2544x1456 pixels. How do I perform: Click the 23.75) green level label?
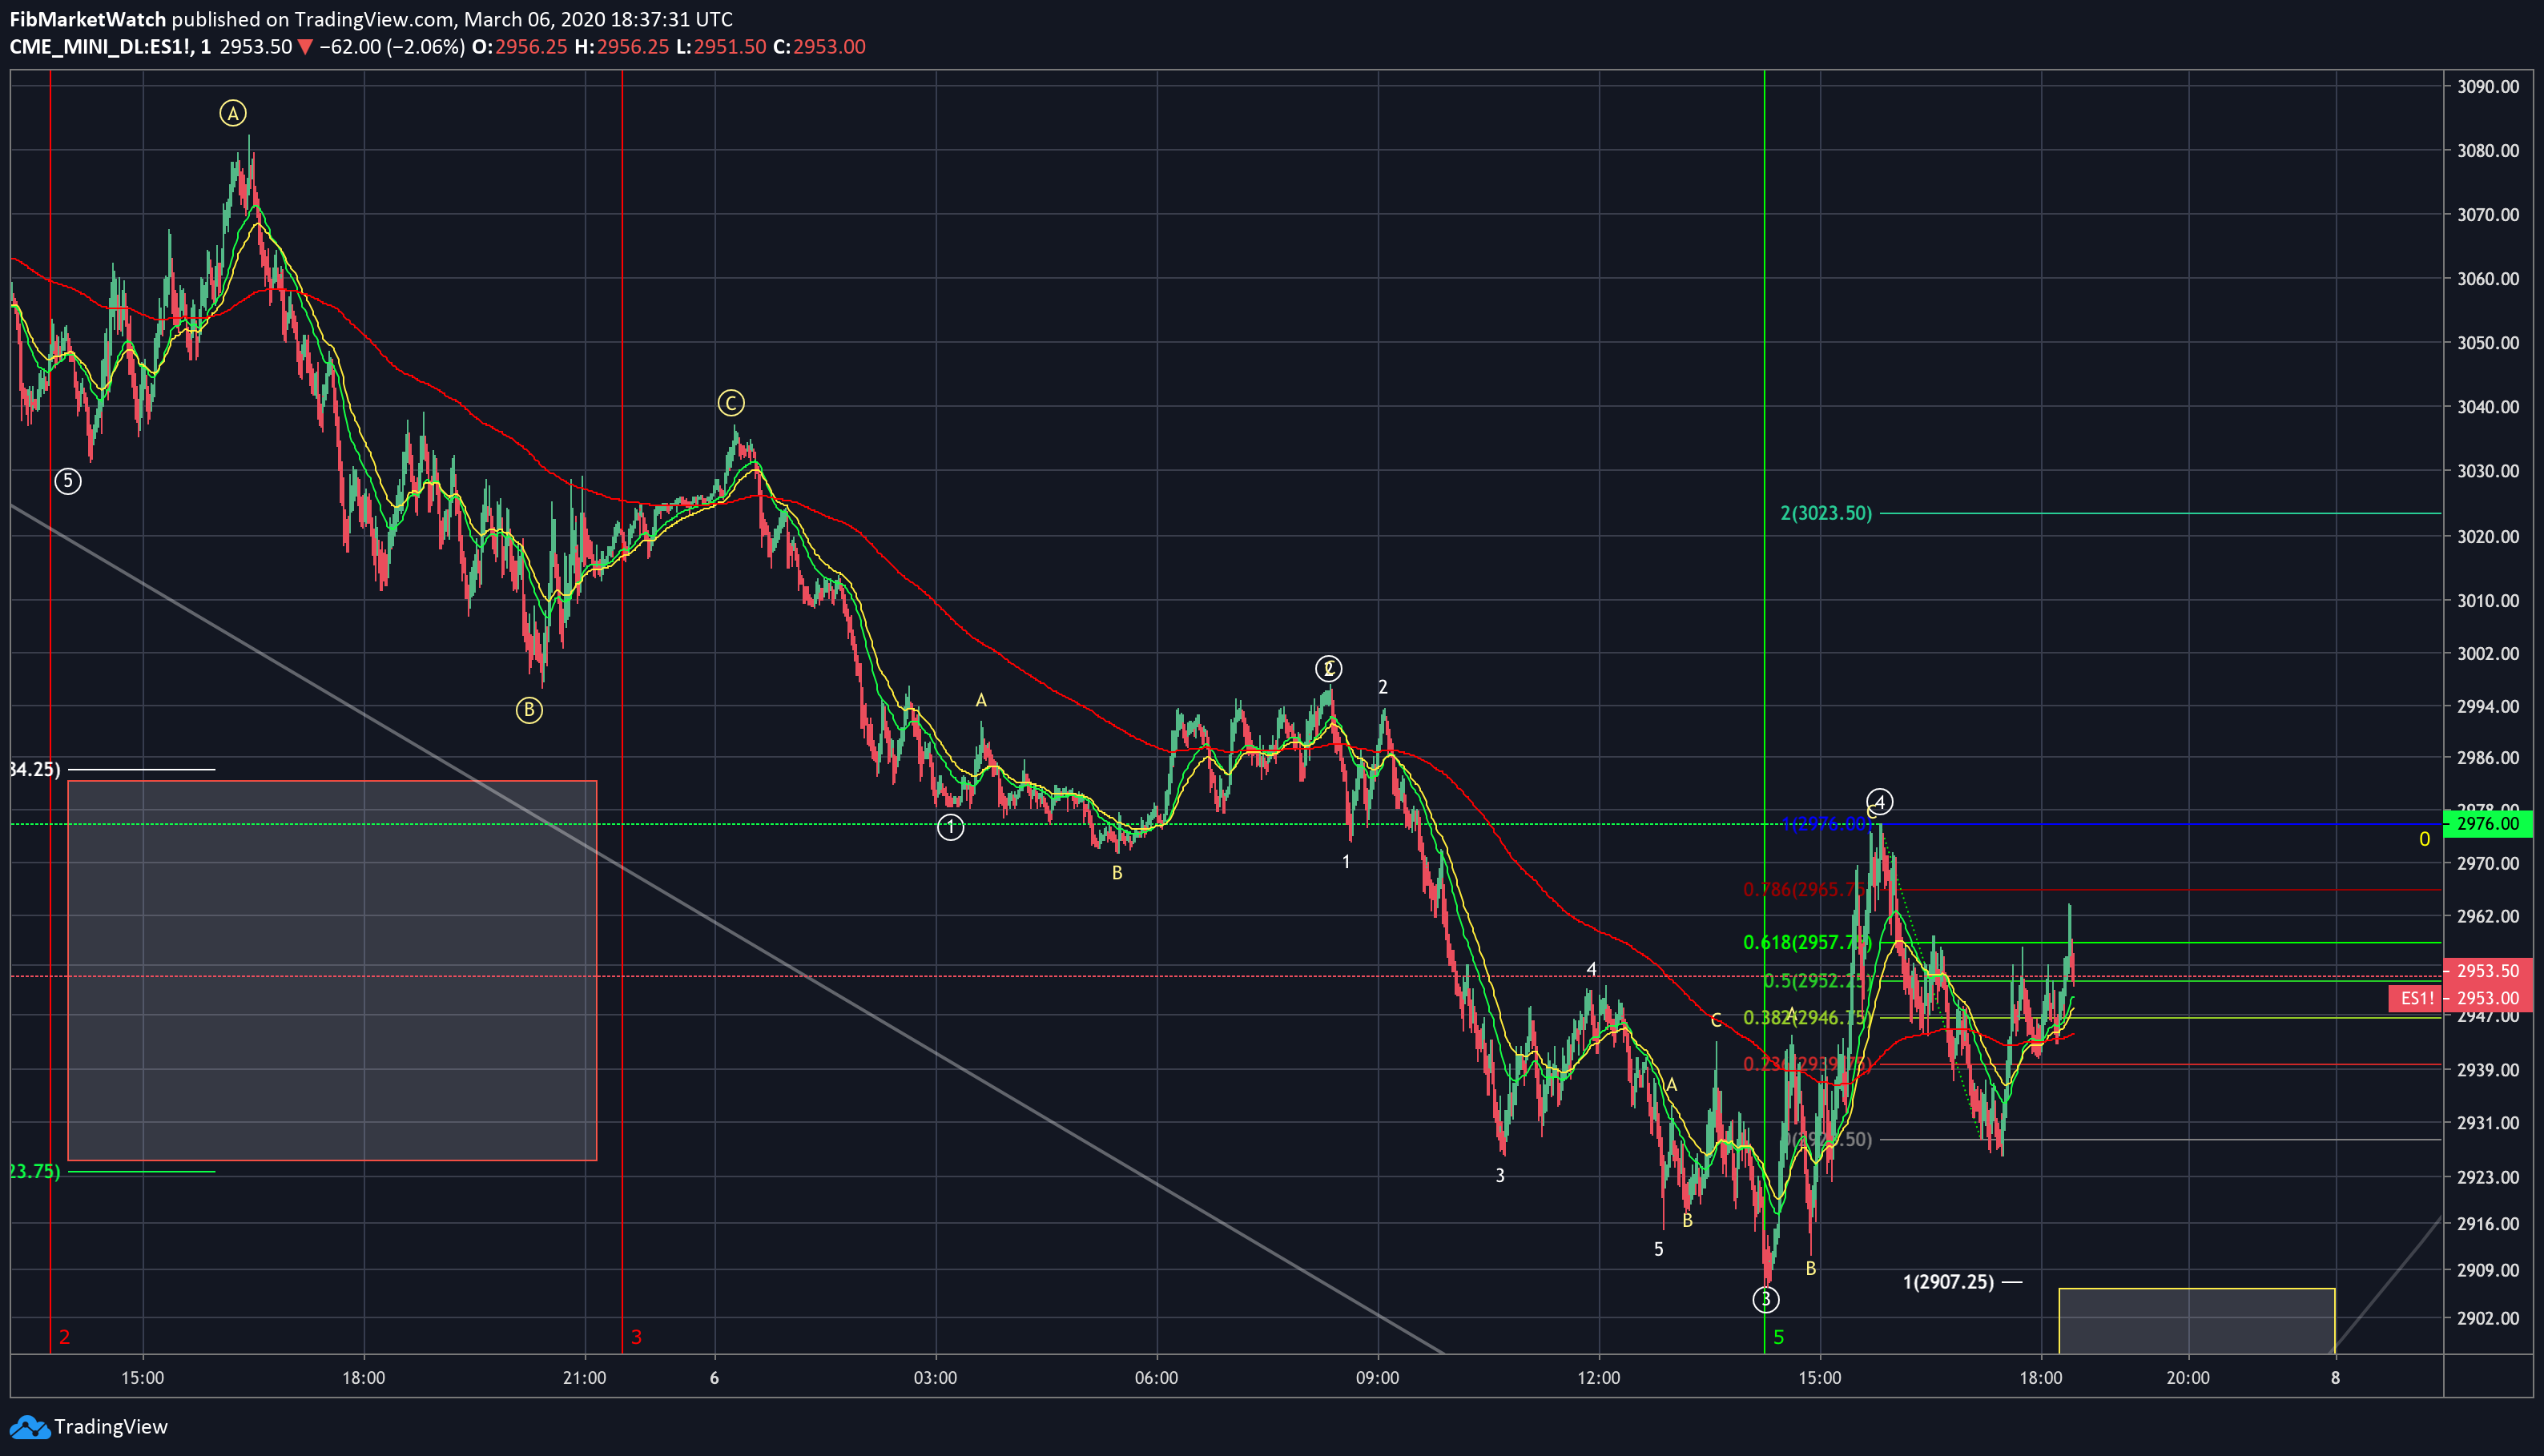coord(35,1172)
